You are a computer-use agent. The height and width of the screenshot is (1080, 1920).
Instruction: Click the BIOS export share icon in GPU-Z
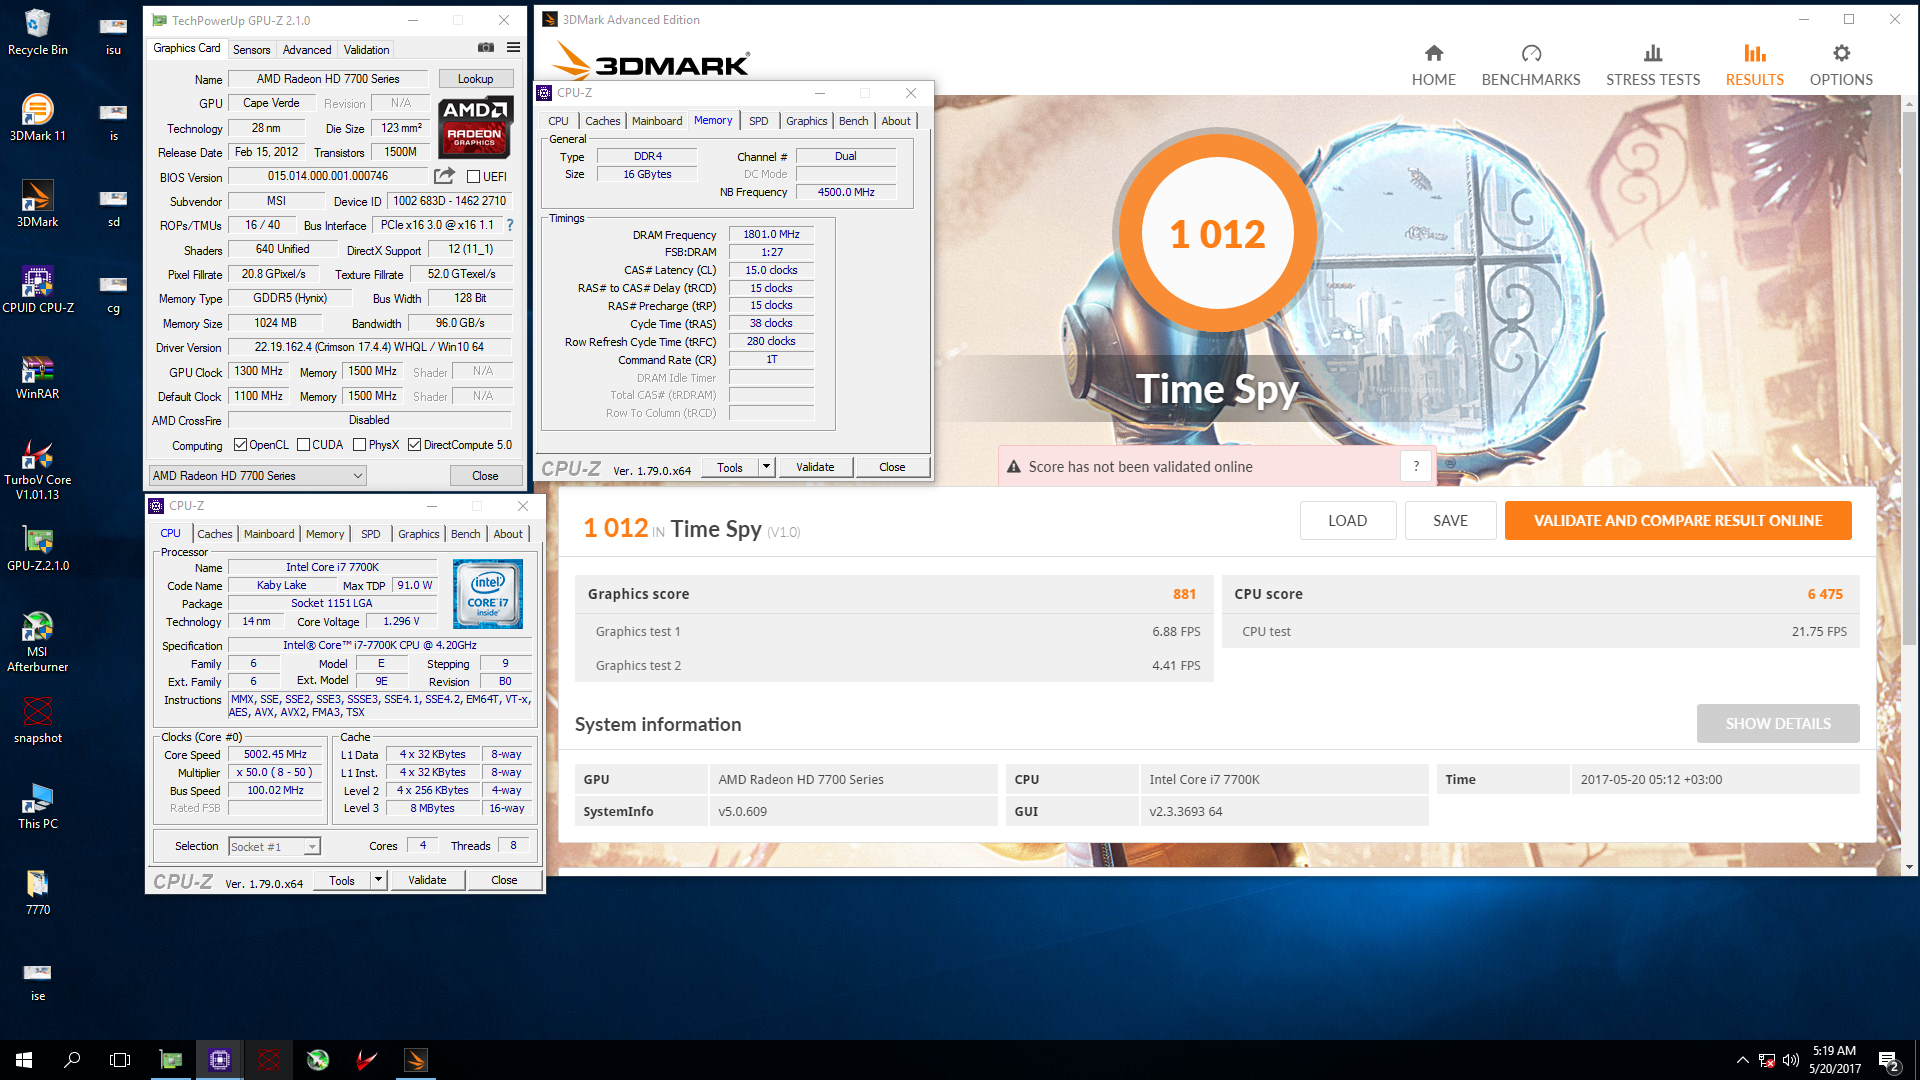pos(444,176)
